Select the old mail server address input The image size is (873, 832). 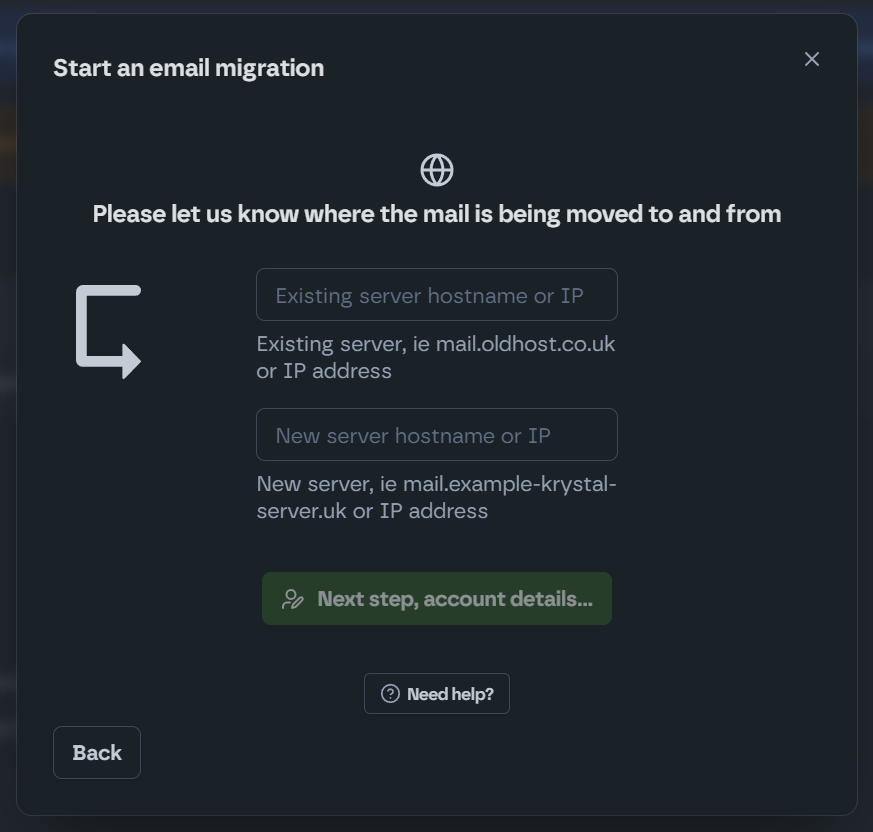coord(437,295)
